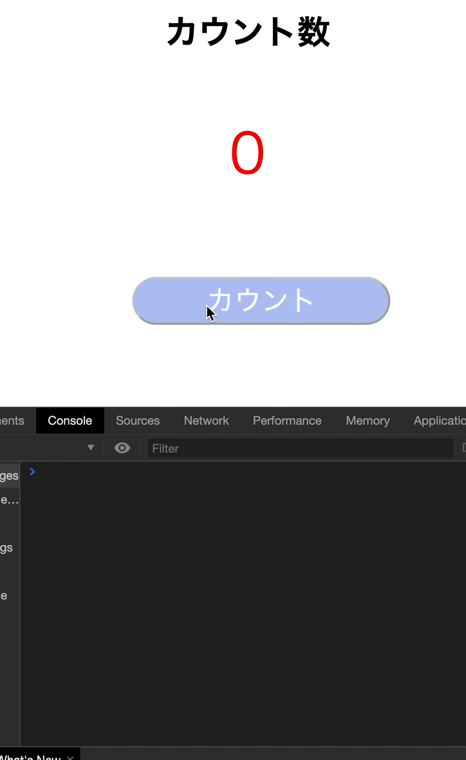Open the Performance tab
The height and width of the screenshot is (760, 466).
287,421
